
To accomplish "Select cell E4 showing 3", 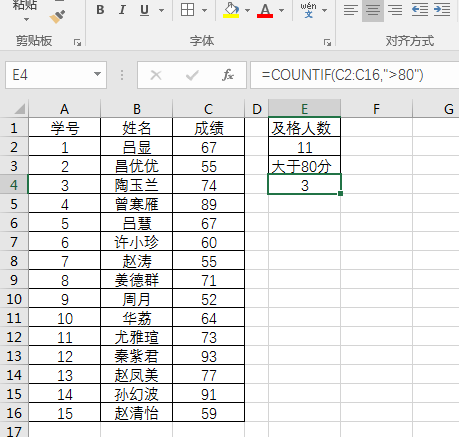I will [304, 185].
